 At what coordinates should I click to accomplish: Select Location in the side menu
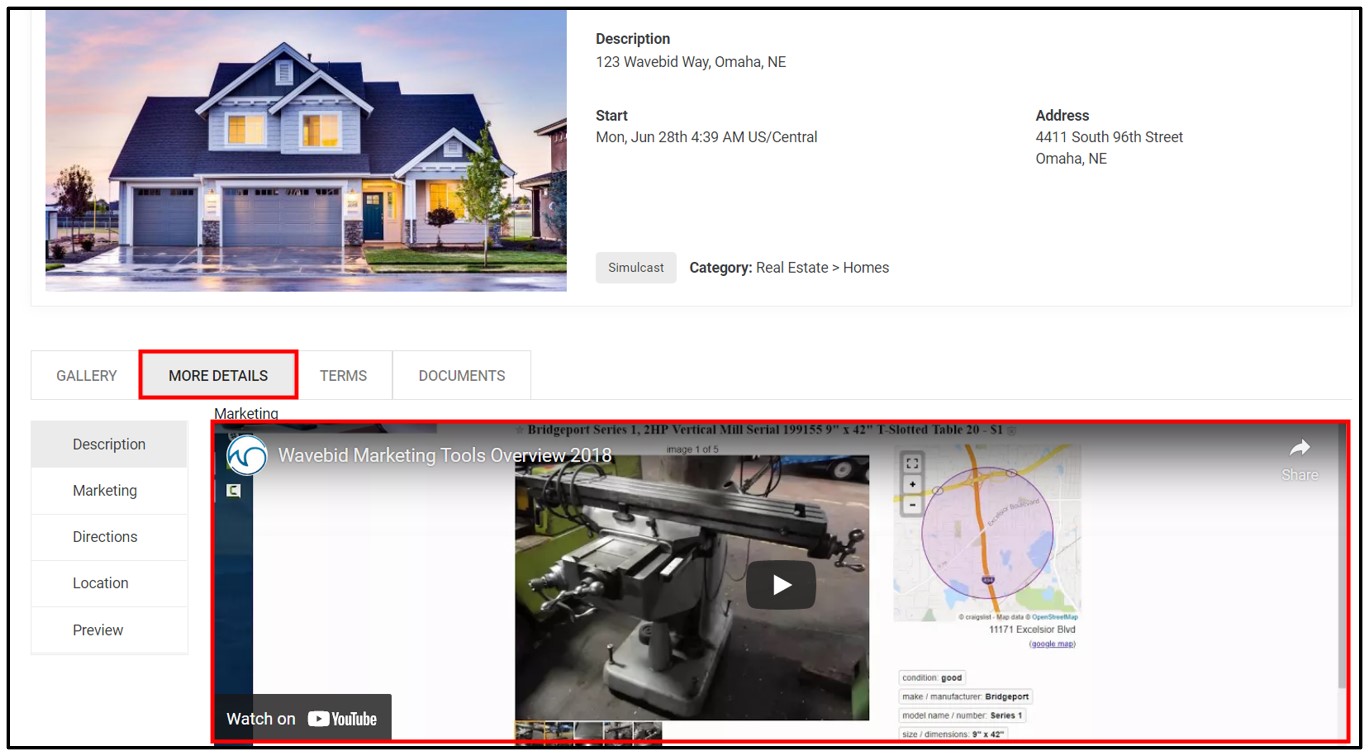tap(109, 583)
